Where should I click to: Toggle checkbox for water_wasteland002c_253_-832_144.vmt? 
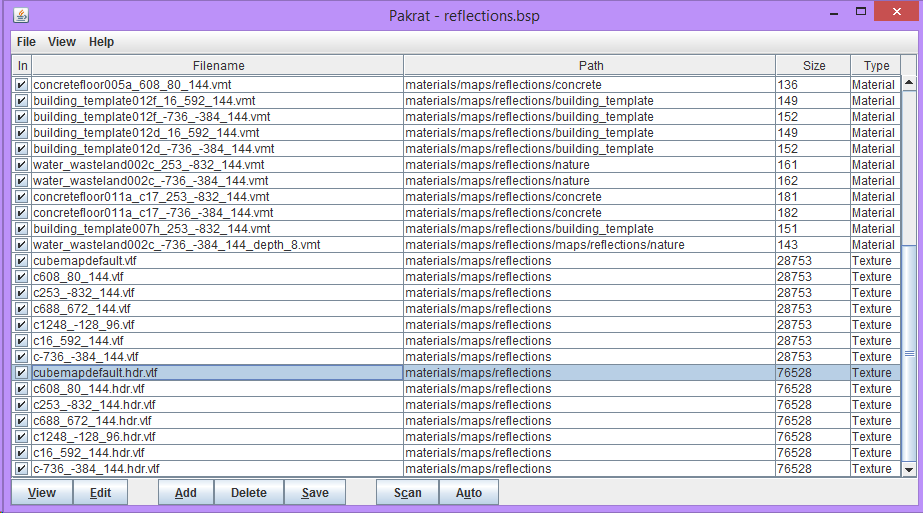(x=21, y=165)
